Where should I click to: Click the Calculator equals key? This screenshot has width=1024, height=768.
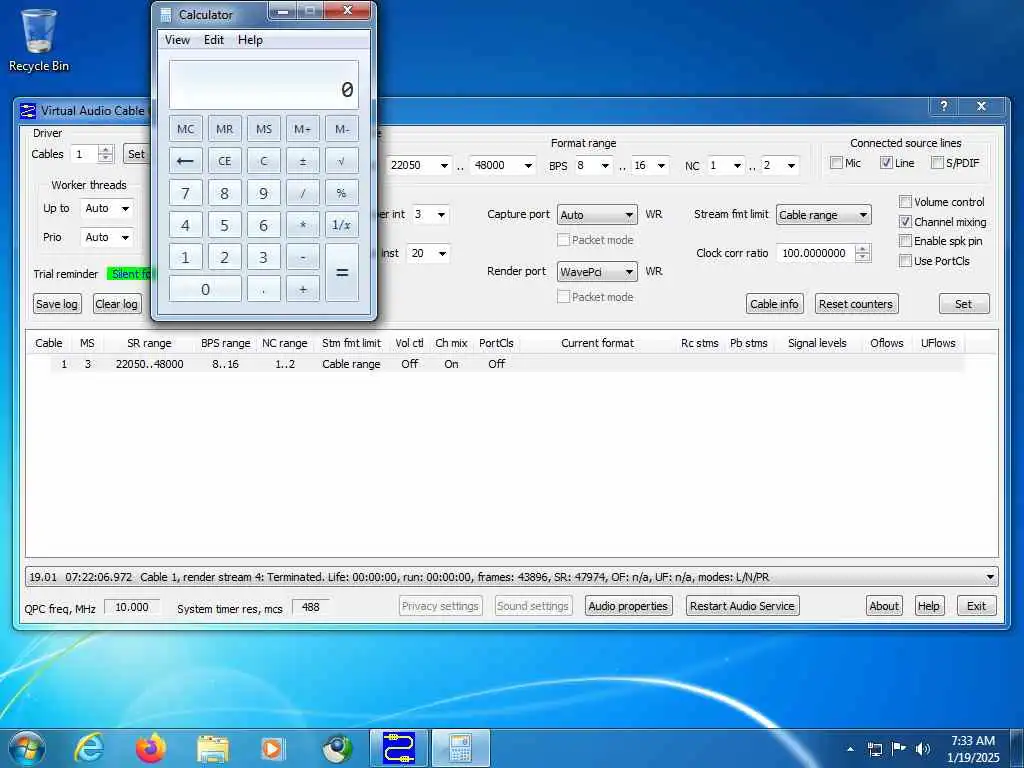(x=342, y=273)
